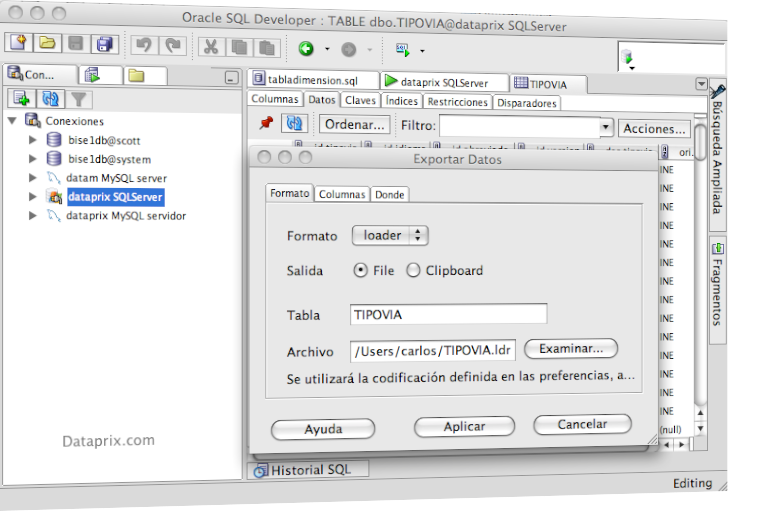Click the Ayuda button
This screenshot has height=511, width=757.
click(x=323, y=429)
